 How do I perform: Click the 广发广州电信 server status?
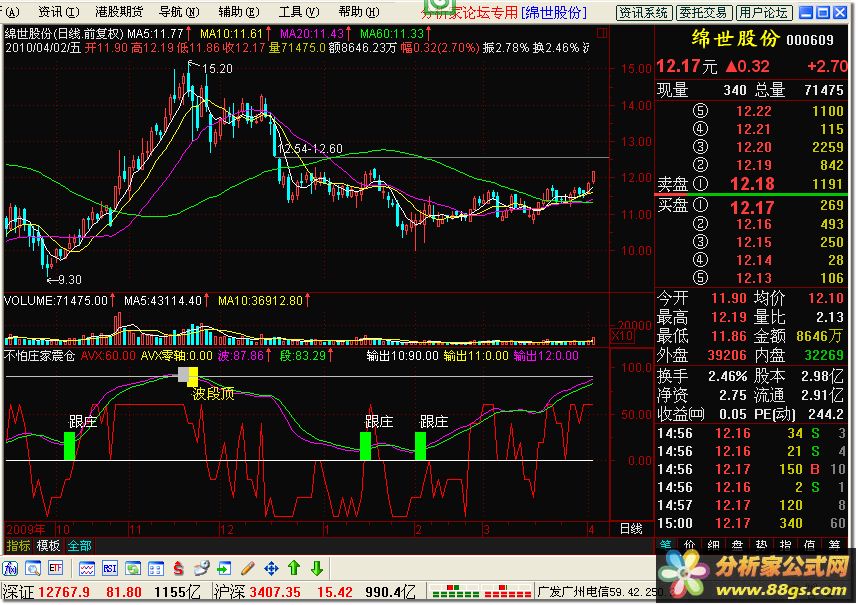tap(596, 592)
